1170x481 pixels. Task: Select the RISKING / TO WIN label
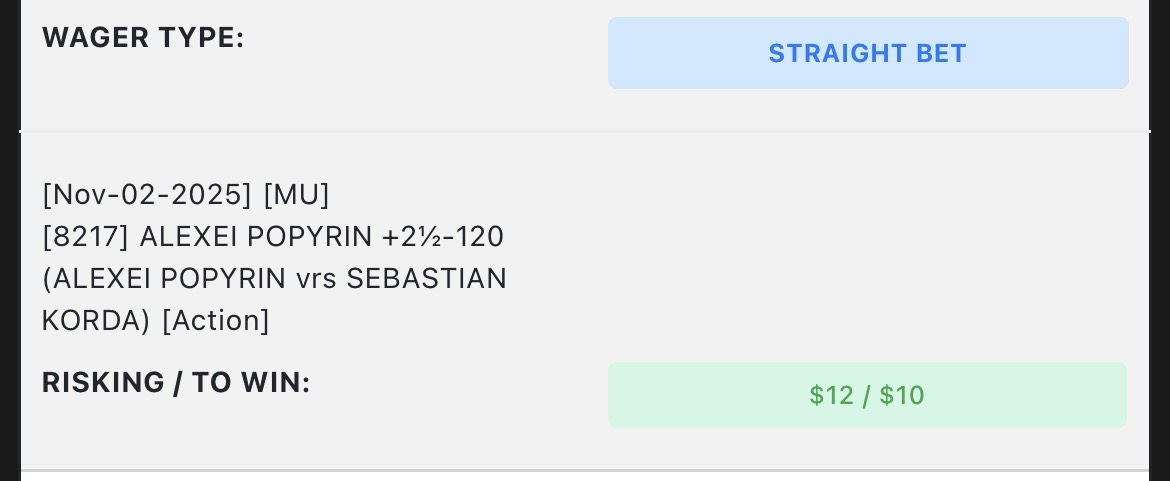click(x=176, y=382)
